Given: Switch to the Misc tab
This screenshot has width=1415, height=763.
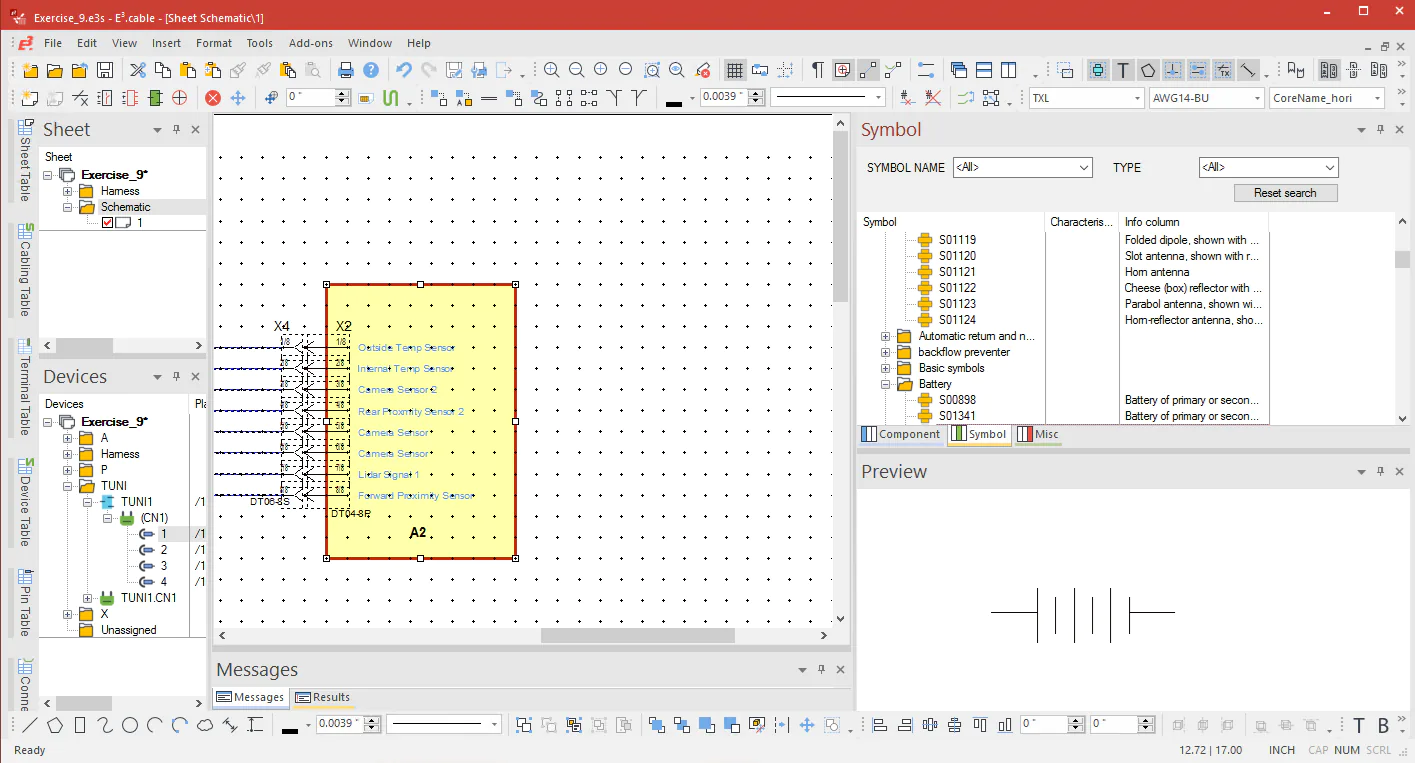Looking at the screenshot, I should click(1037, 435).
